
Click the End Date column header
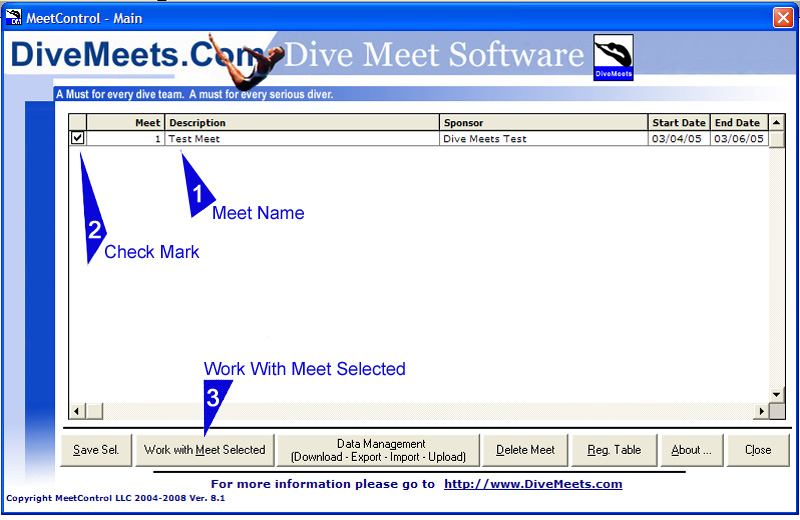(x=739, y=122)
